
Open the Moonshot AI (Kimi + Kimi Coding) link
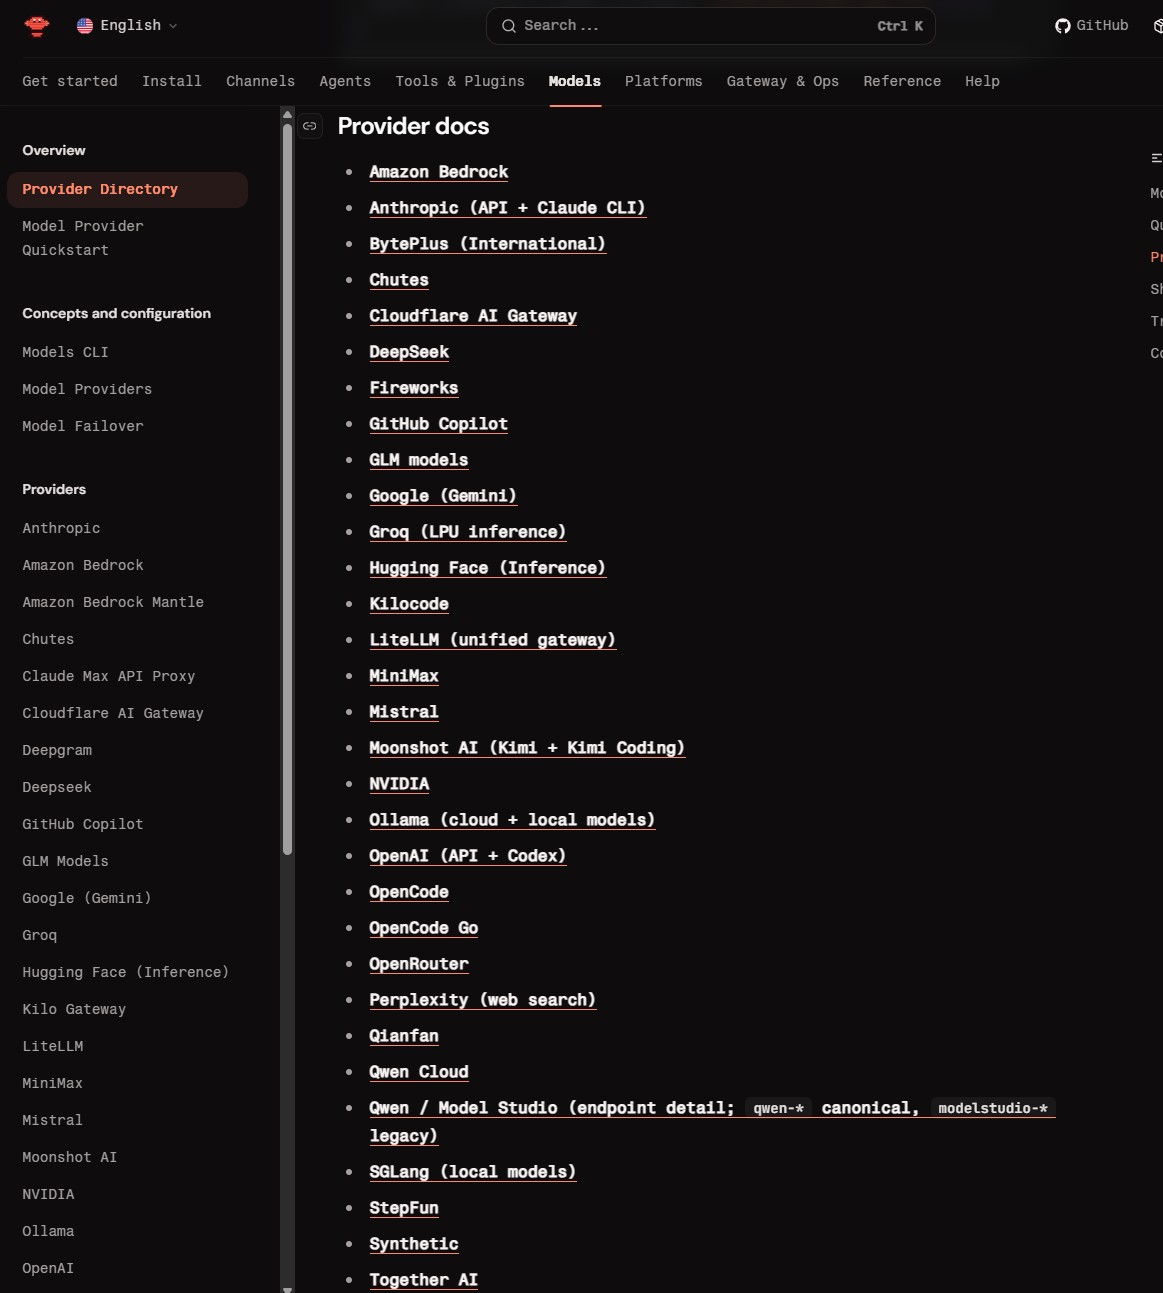click(527, 748)
